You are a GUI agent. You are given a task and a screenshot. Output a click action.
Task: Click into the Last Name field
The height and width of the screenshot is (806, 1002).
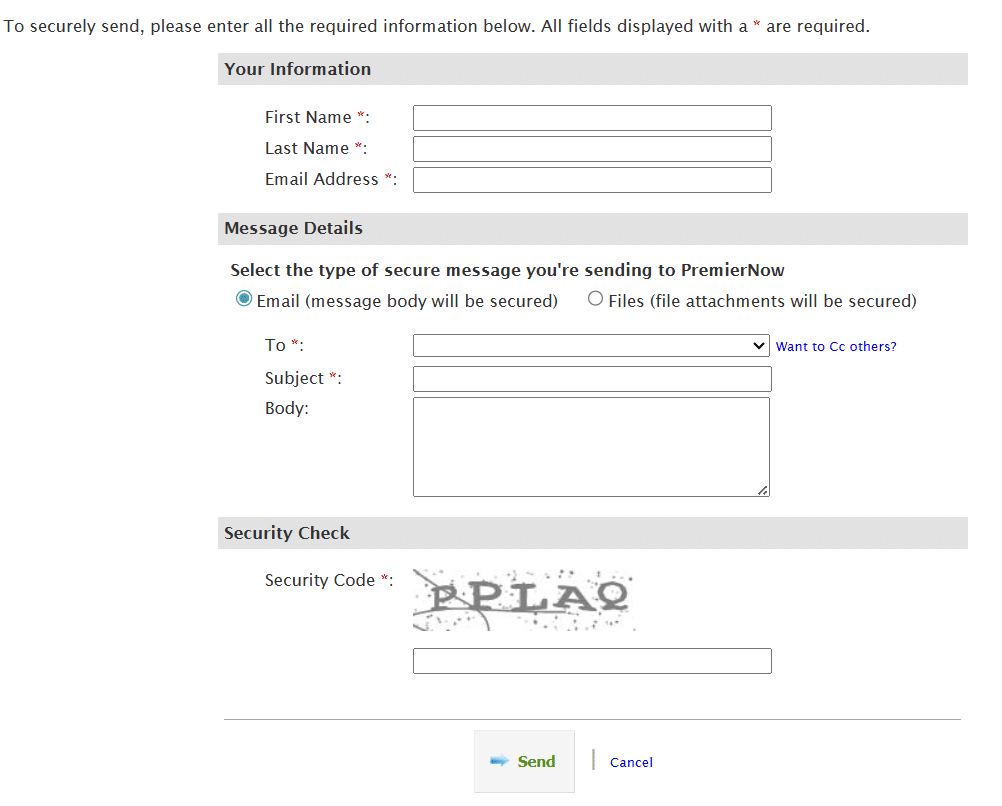592,149
